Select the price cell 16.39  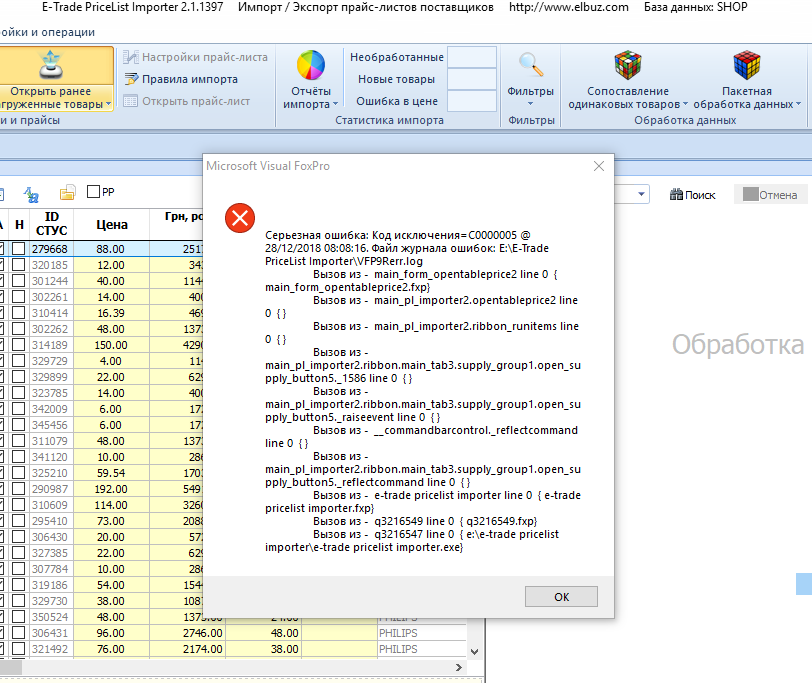pyautogui.click(x=111, y=313)
